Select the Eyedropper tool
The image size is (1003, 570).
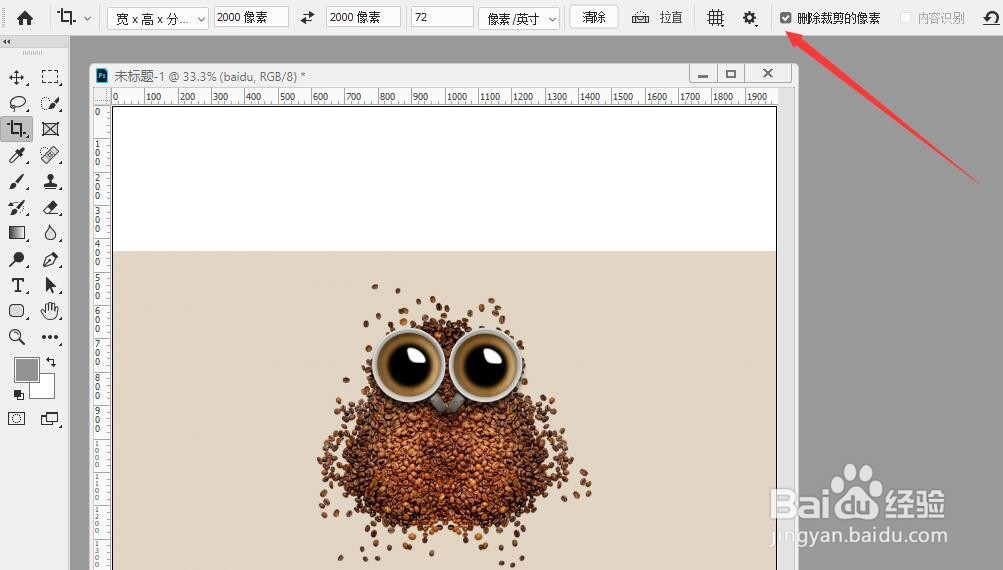tap(17, 155)
